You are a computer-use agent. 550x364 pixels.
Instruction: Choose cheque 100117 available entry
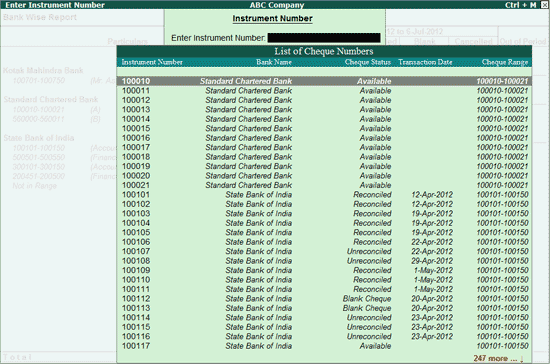point(324,346)
